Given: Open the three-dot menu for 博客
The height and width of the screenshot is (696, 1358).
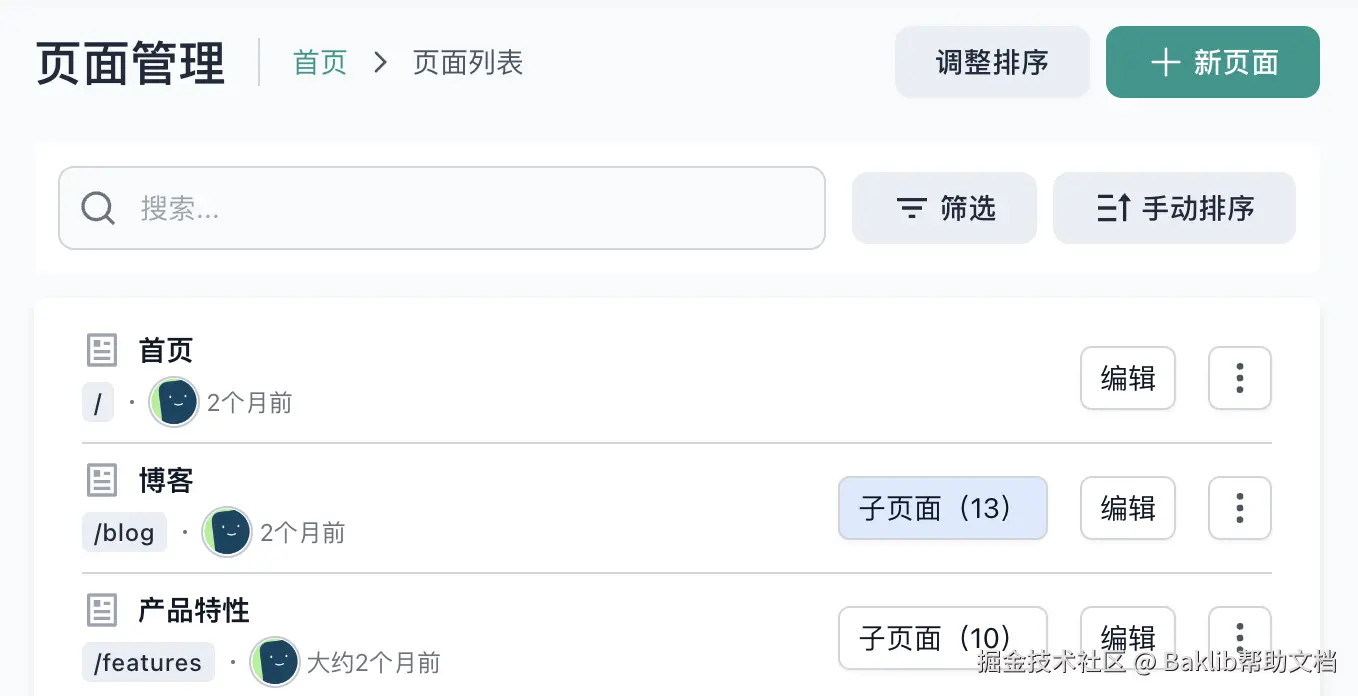Looking at the screenshot, I should tap(1240, 508).
